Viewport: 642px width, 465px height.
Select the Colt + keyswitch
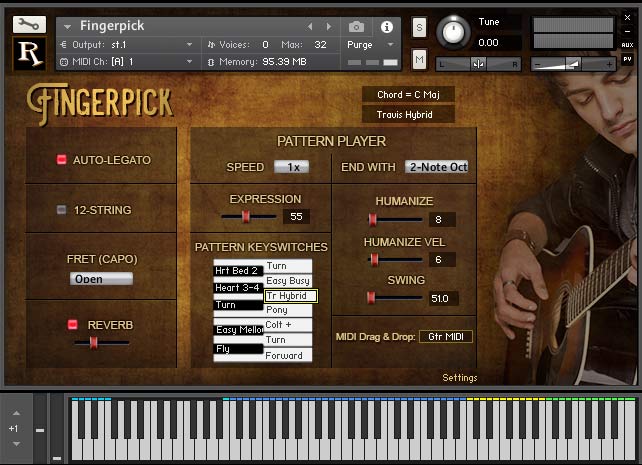tap(288, 325)
